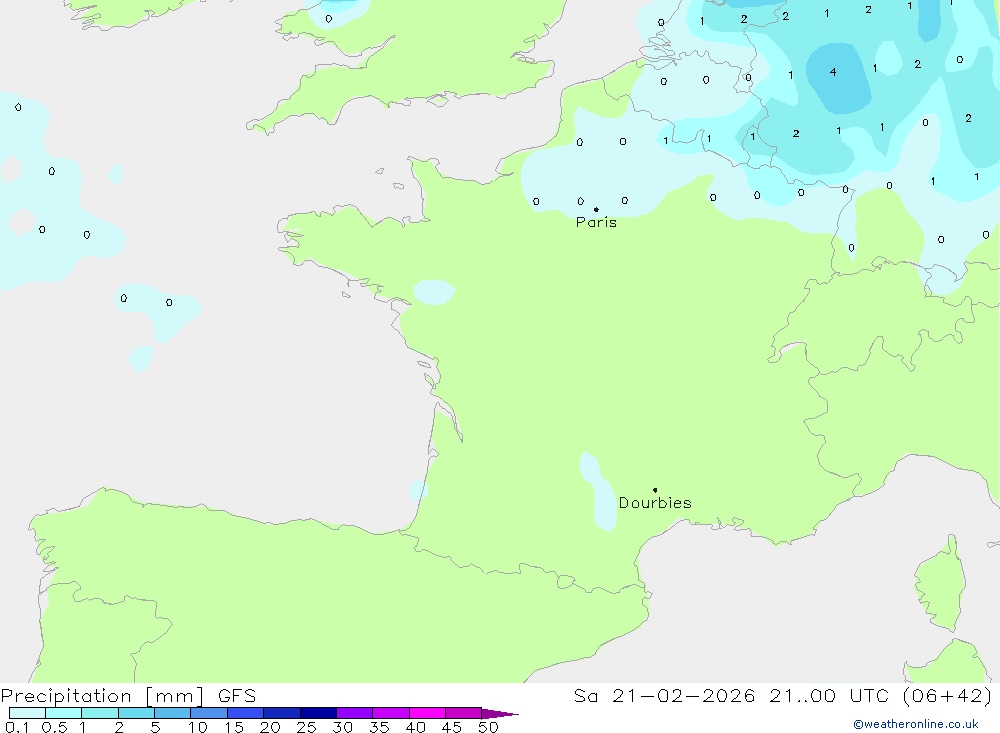1000x733 pixels.
Task: Click the weatheronline.co.uk copyright link
Action: pyautogui.click(x=916, y=724)
